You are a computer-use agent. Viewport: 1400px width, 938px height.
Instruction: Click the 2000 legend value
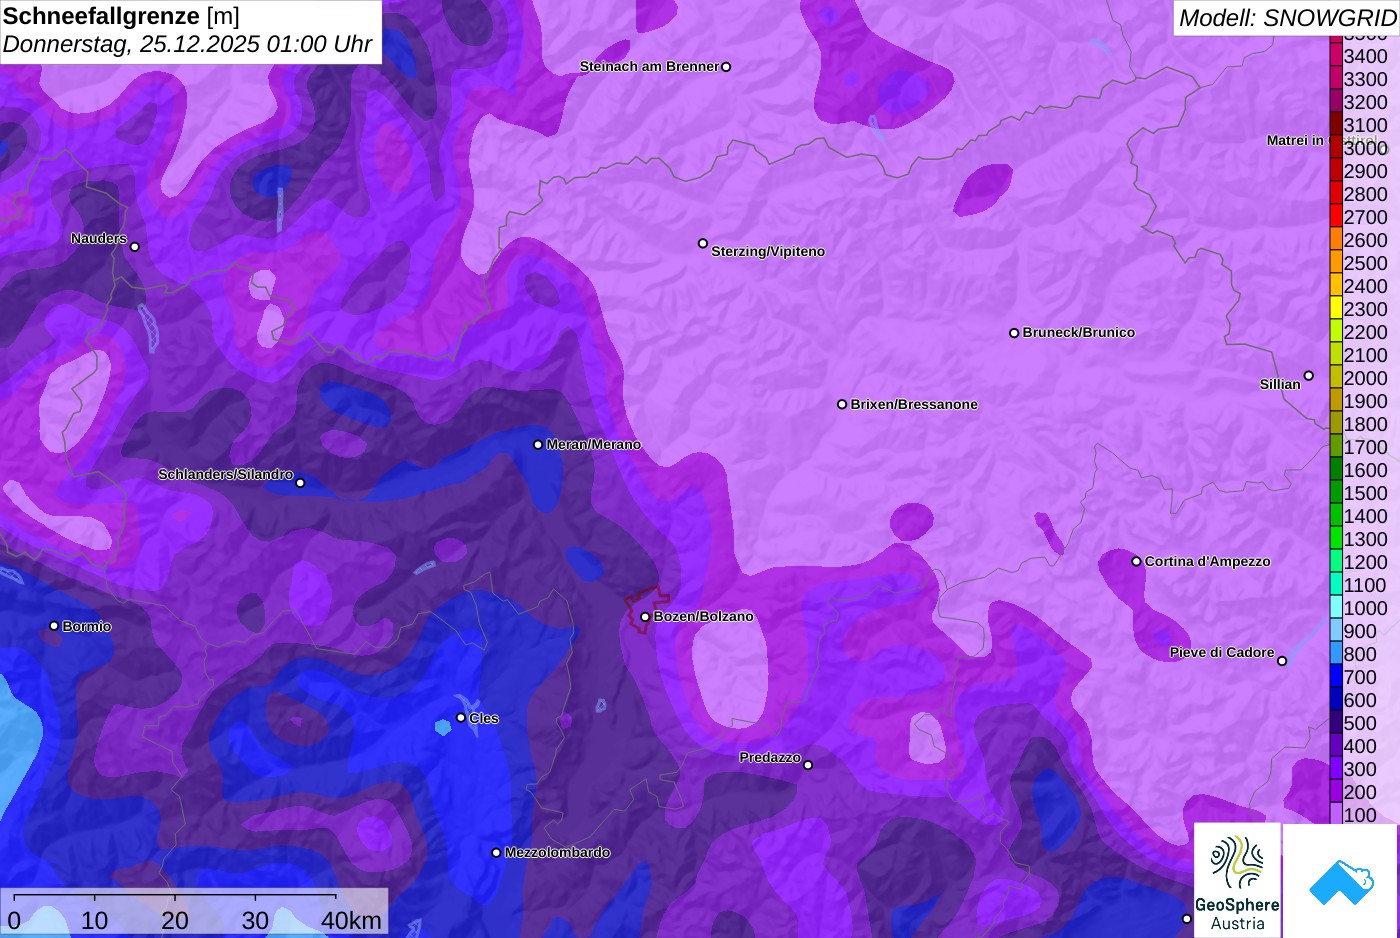(1366, 378)
